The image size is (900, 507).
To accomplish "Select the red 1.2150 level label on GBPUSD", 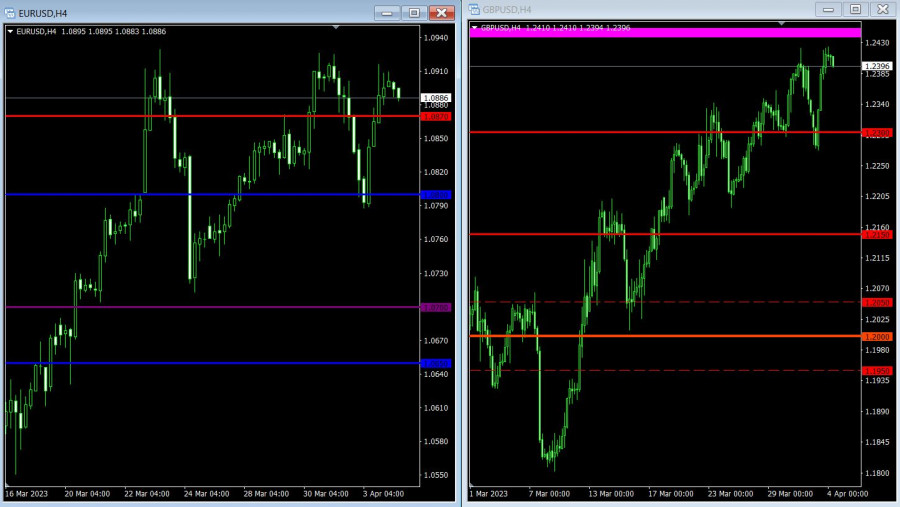I will (x=876, y=235).
